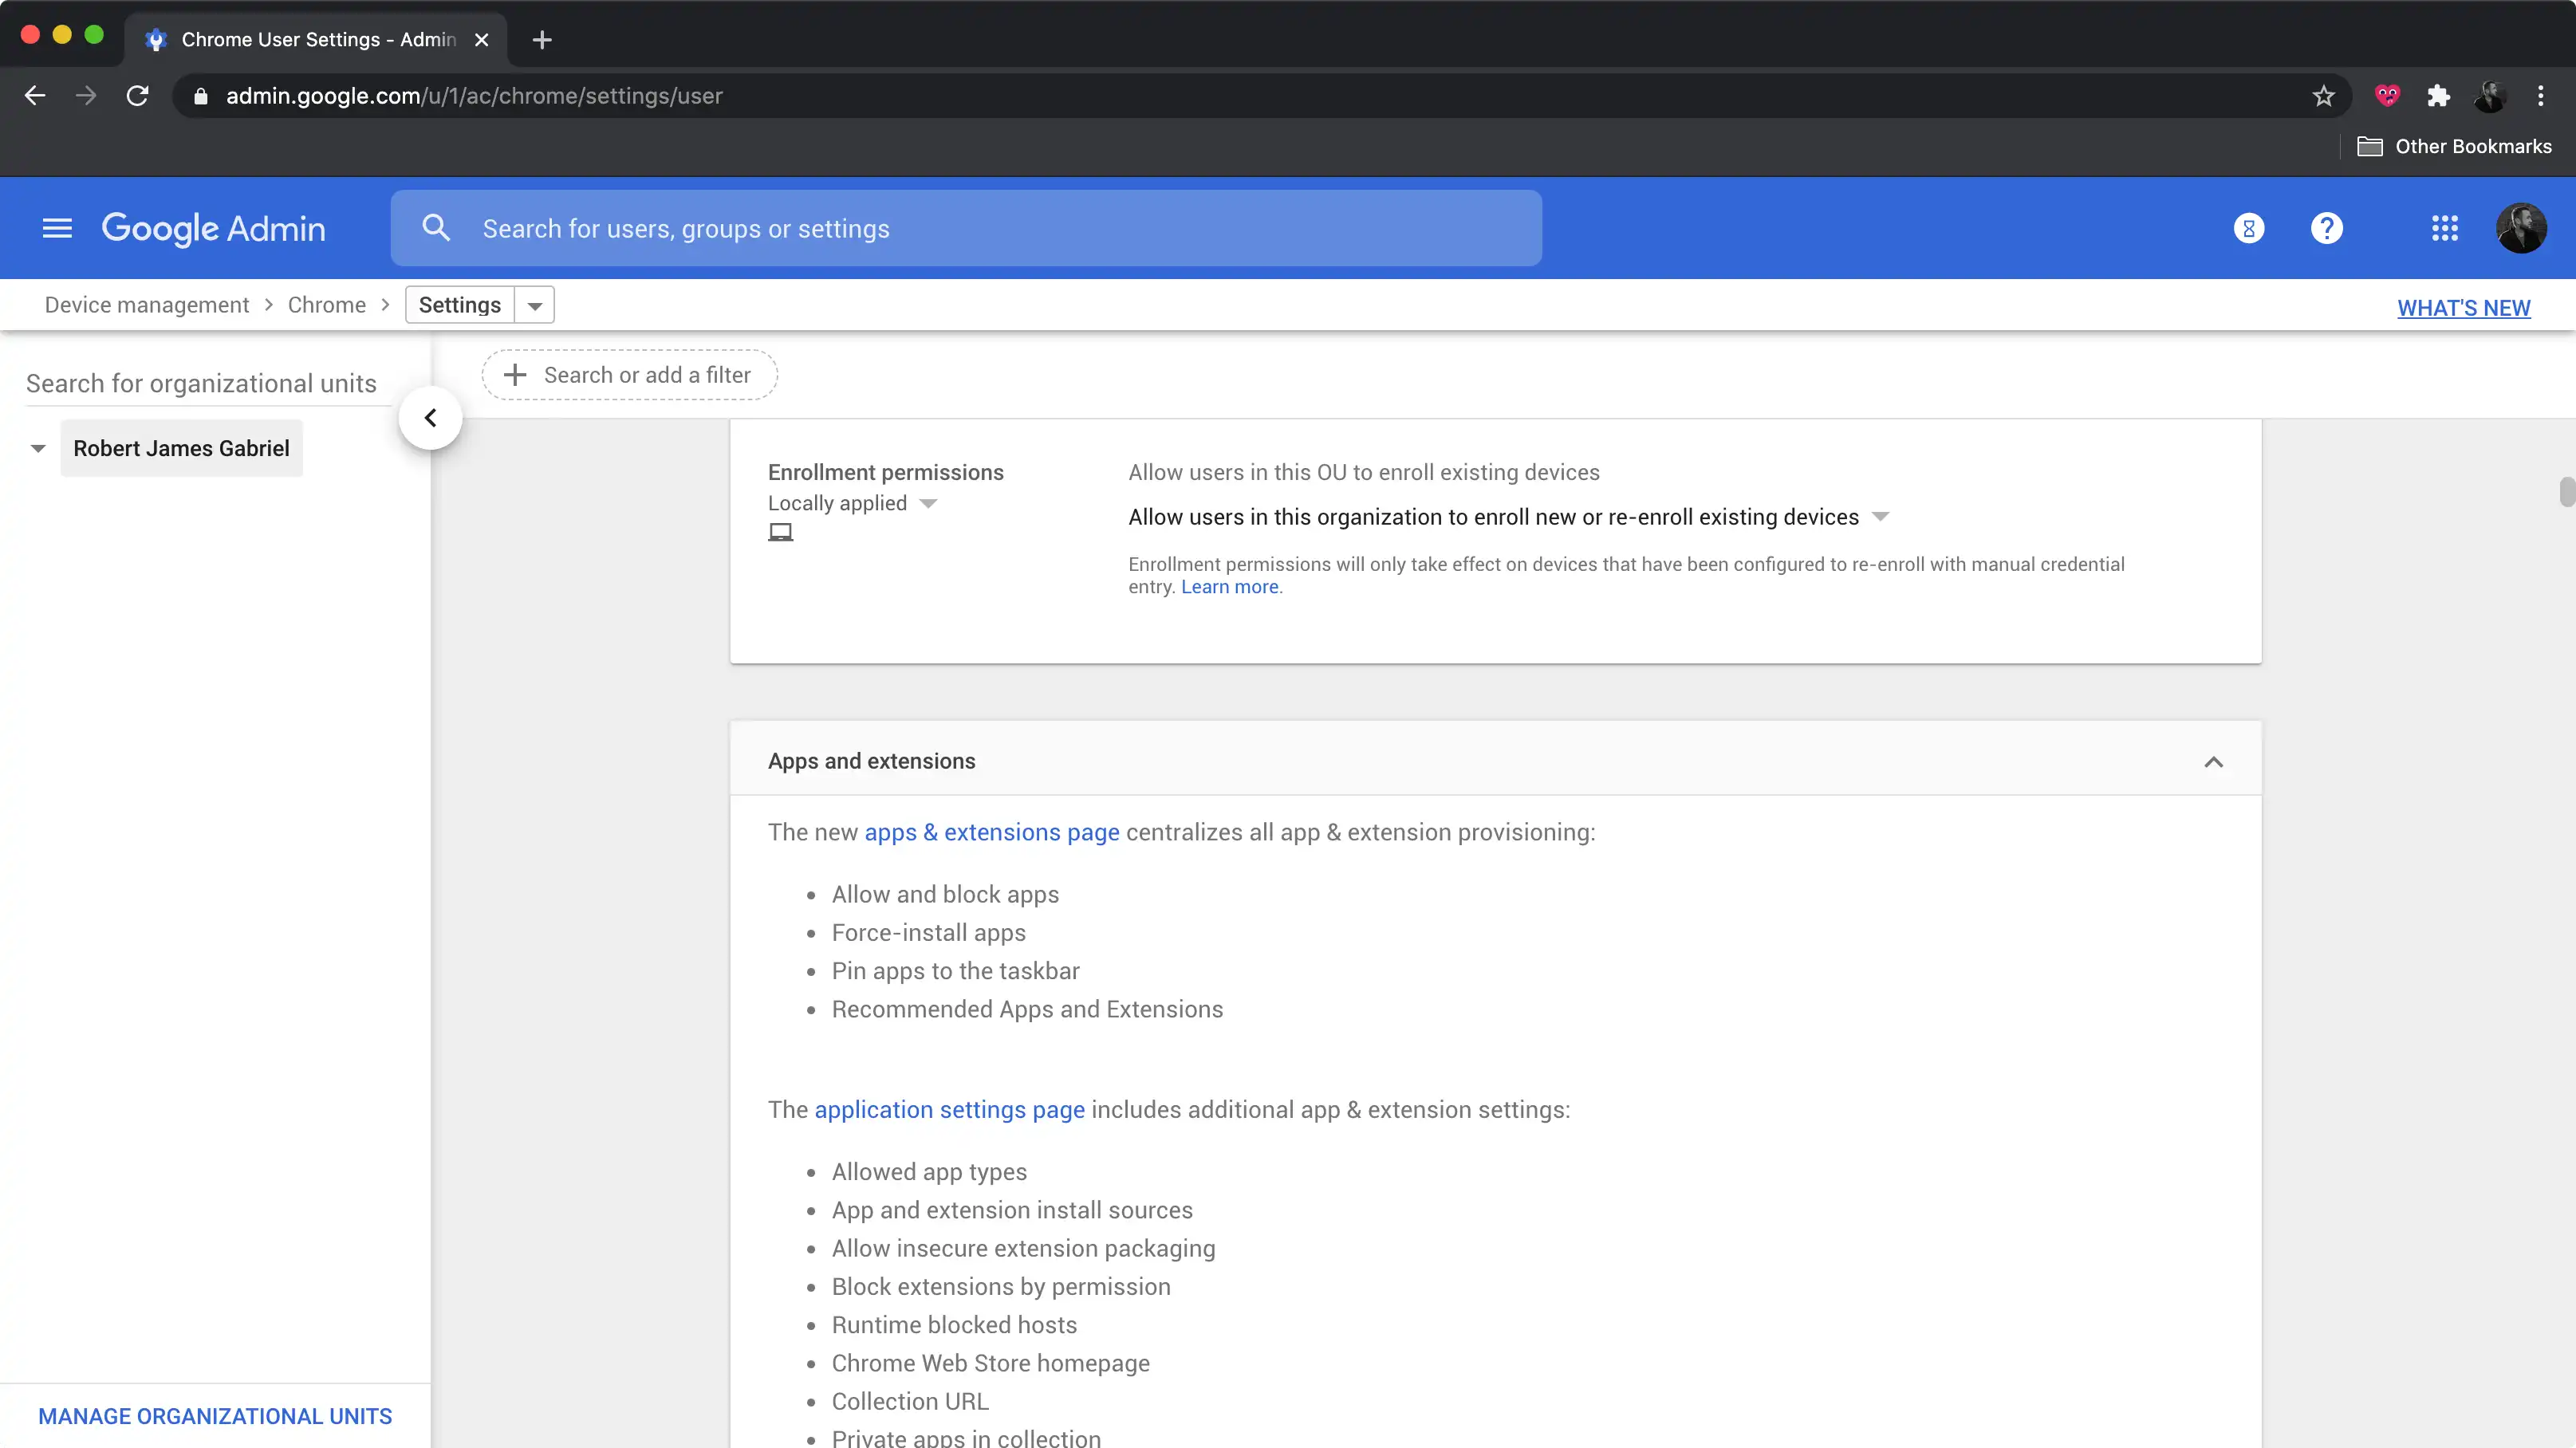Click the browser forward arrow

point(86,96)
